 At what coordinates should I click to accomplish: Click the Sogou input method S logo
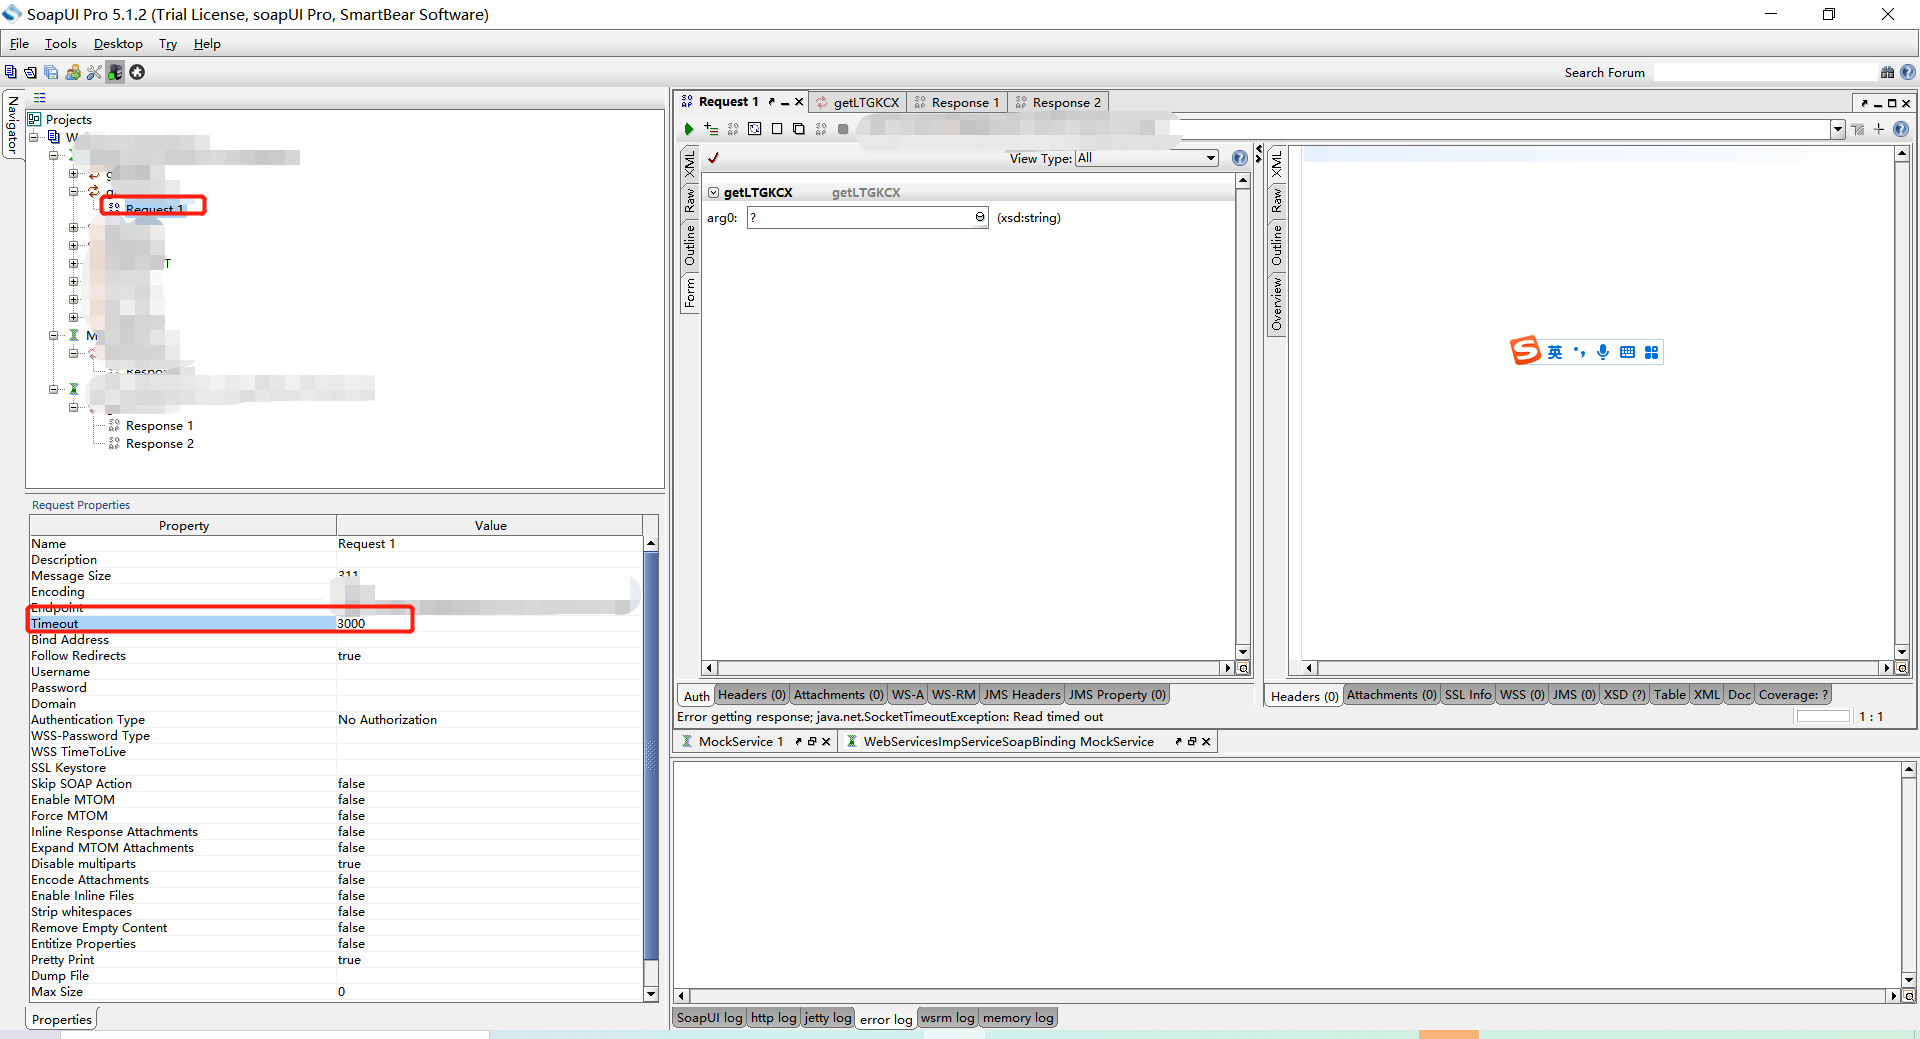pyautogui.click(x=1525, y=351)
